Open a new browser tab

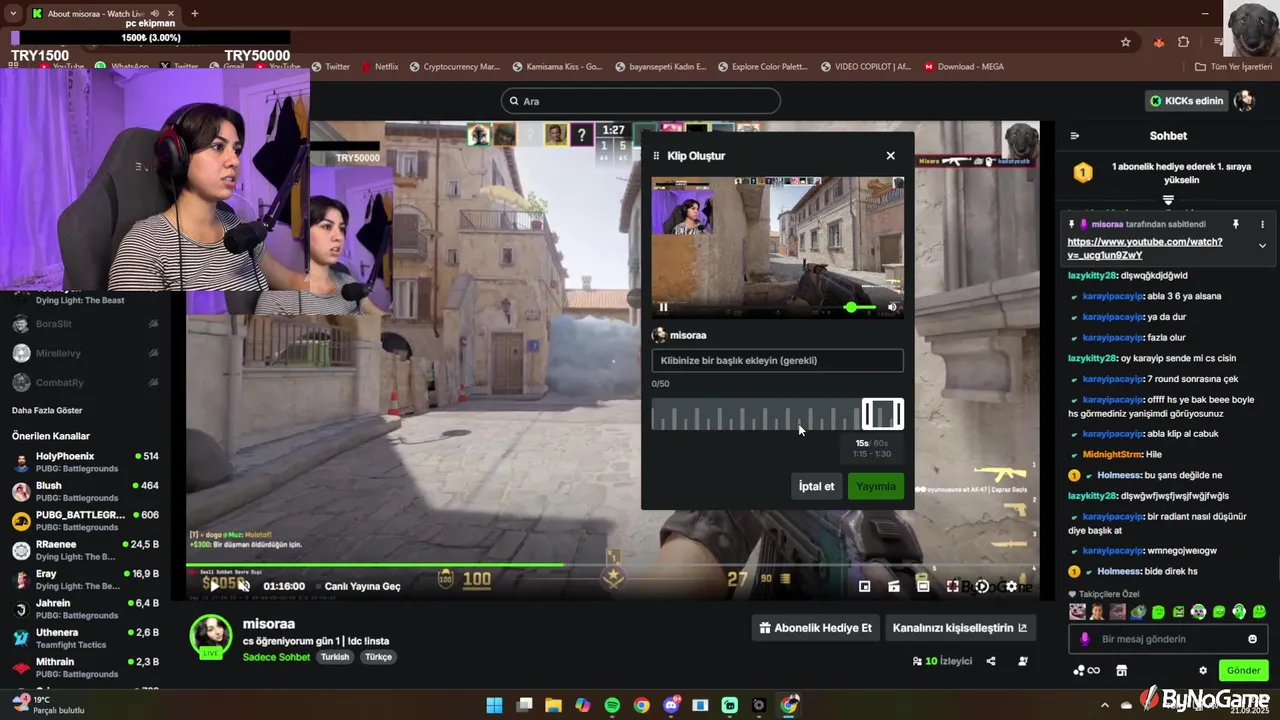[194, 13]
